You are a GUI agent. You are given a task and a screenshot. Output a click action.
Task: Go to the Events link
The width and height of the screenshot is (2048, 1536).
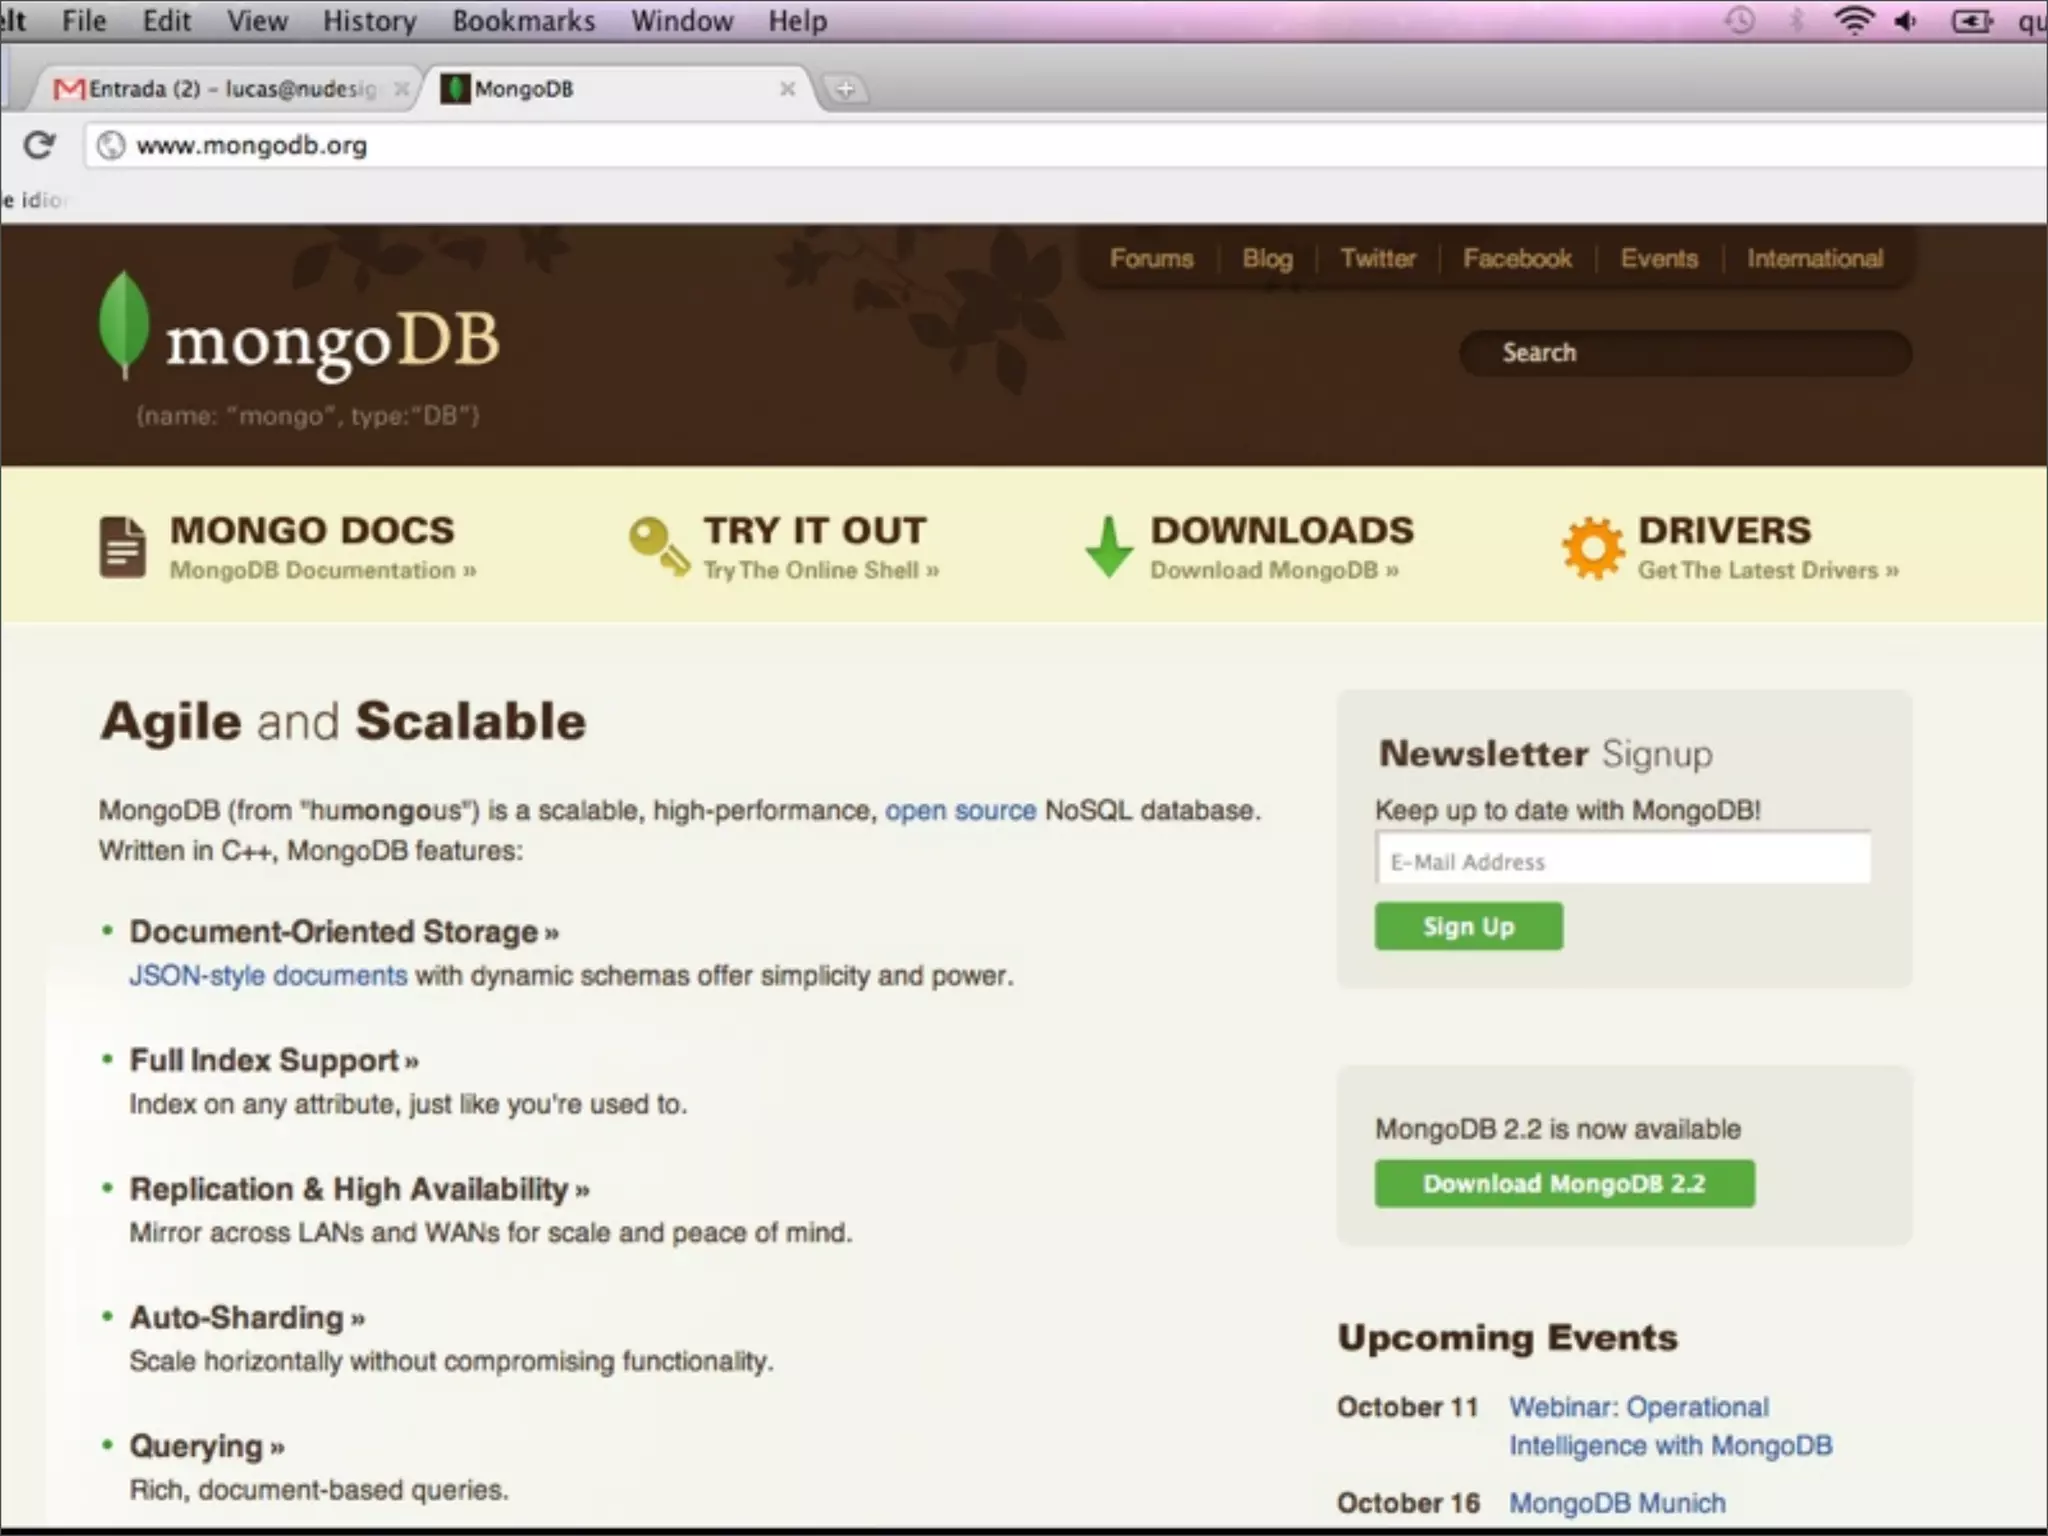[x=1659, y=259]
